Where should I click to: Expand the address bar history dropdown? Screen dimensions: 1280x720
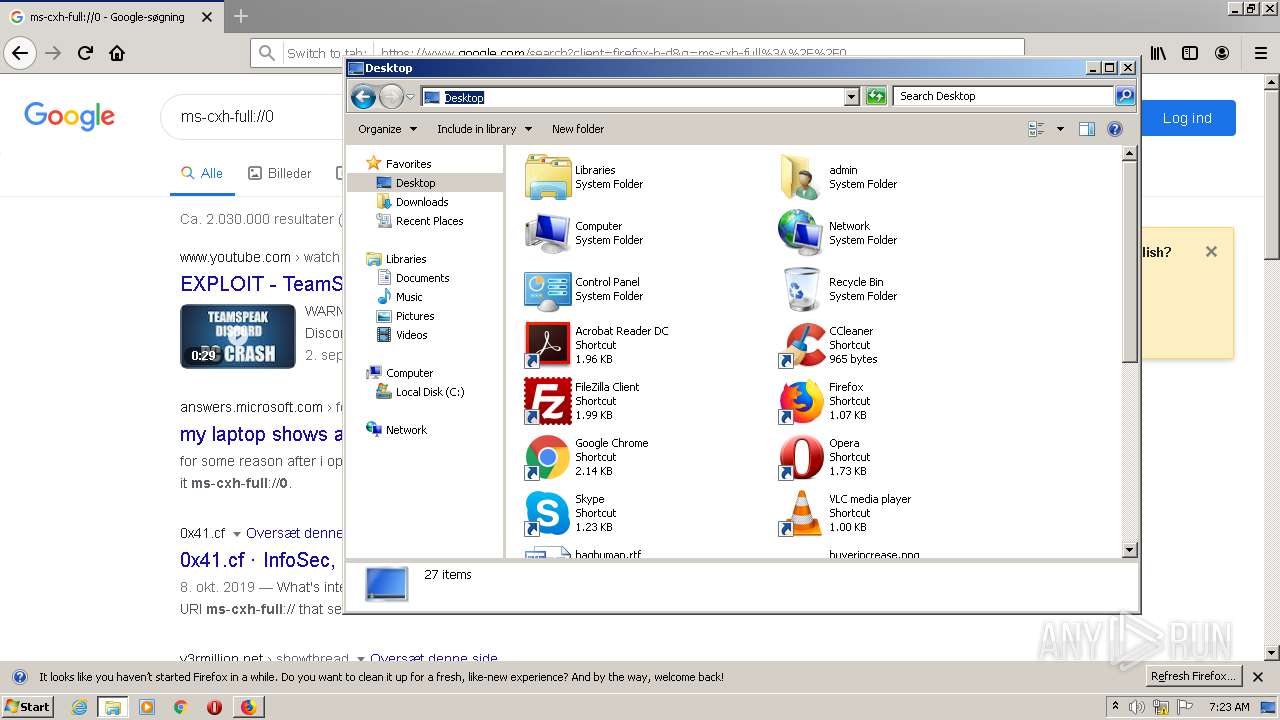852,96
